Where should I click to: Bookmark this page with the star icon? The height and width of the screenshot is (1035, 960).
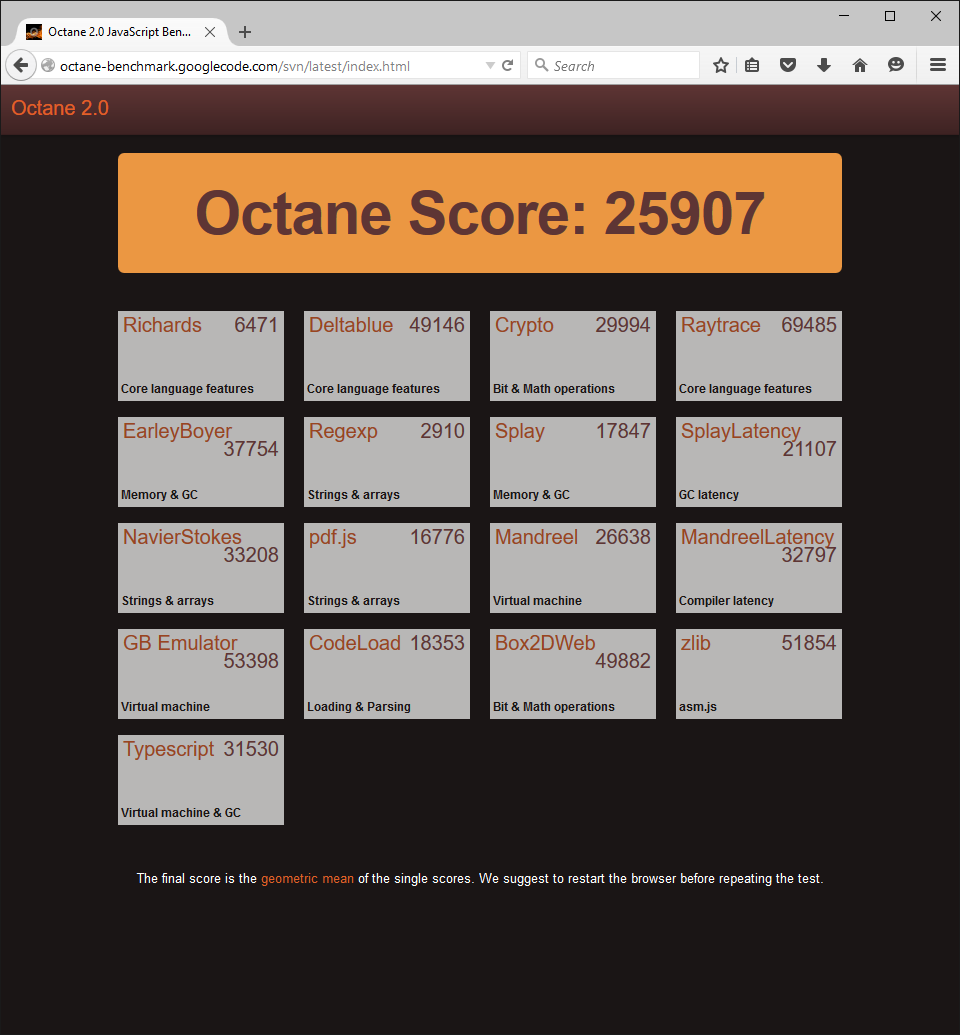pos(721,65)
